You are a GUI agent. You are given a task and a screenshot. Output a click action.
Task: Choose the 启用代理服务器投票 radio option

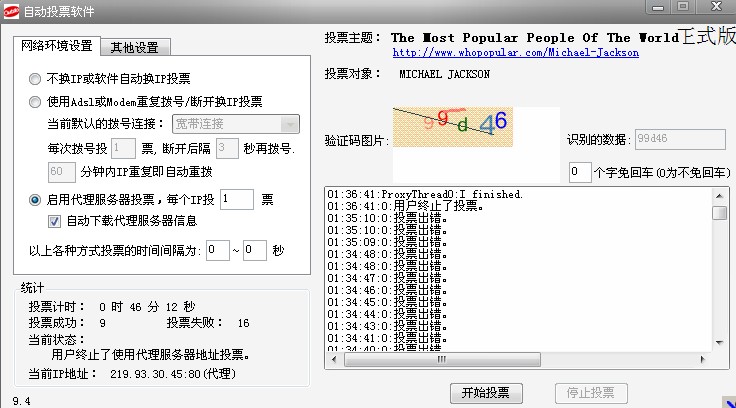pos(36,200)
